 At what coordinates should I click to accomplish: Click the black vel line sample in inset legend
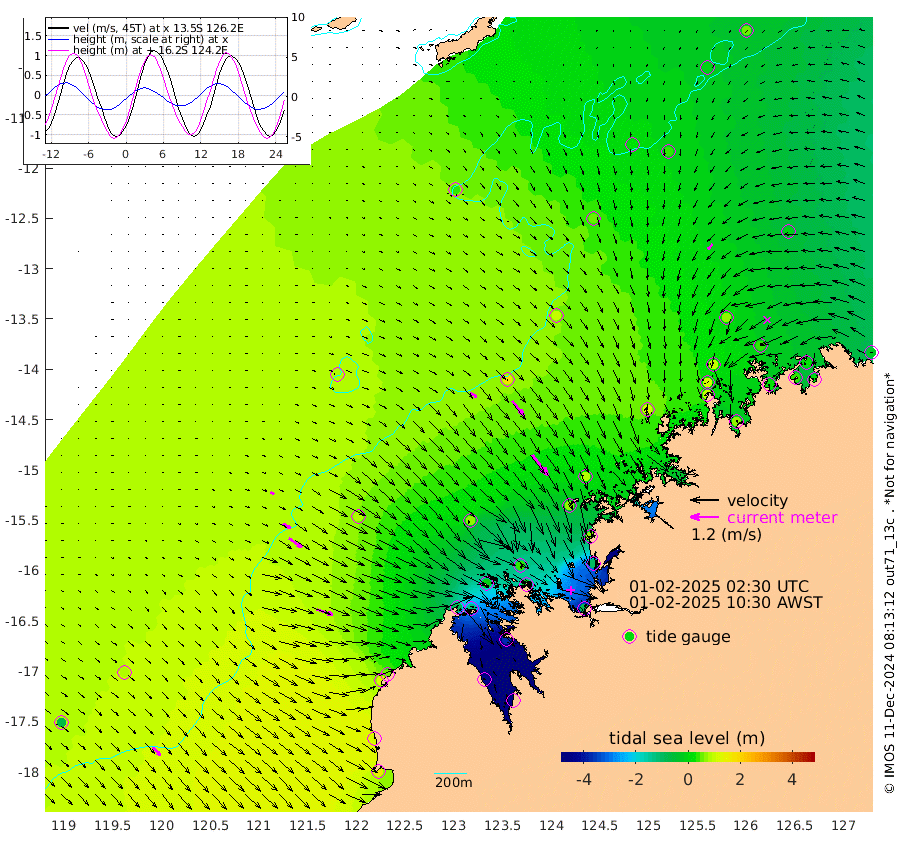click(58, 28)
